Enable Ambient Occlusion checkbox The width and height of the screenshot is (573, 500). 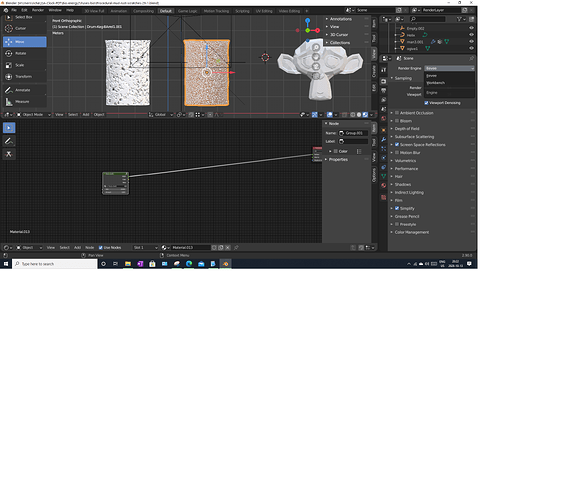[397, 113]
